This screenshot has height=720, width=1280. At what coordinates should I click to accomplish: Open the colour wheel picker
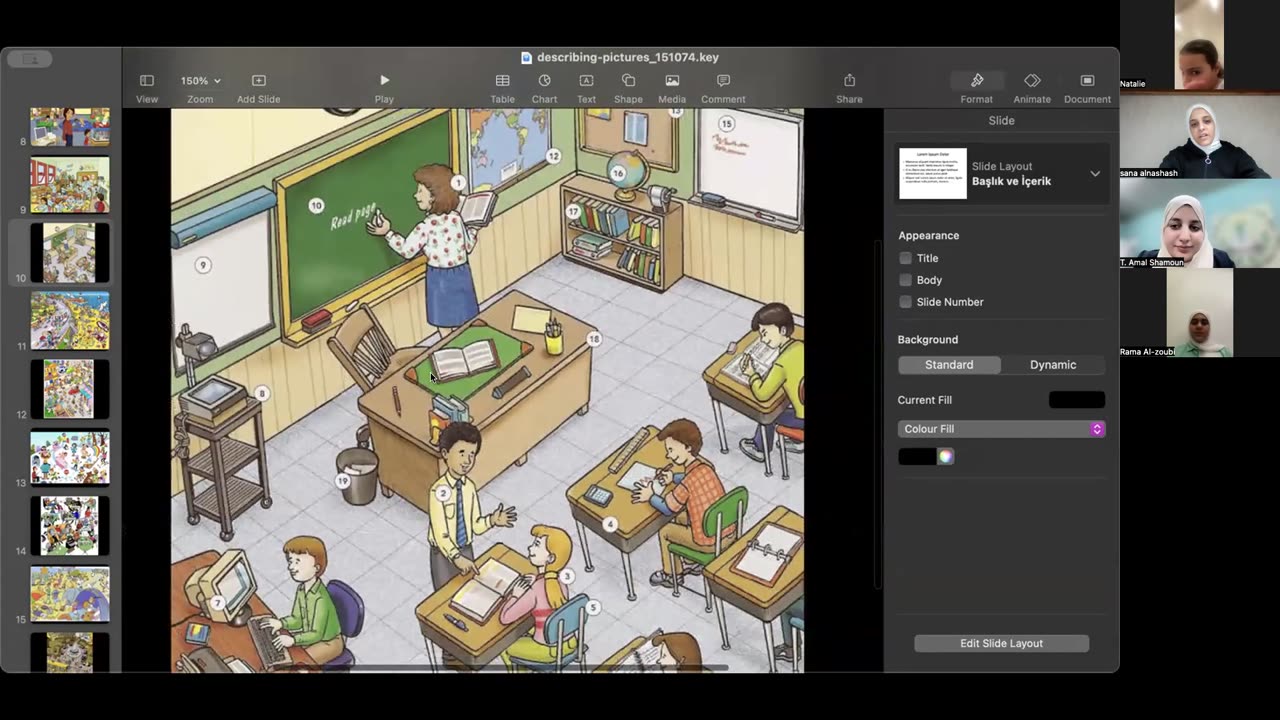(945, 456)
